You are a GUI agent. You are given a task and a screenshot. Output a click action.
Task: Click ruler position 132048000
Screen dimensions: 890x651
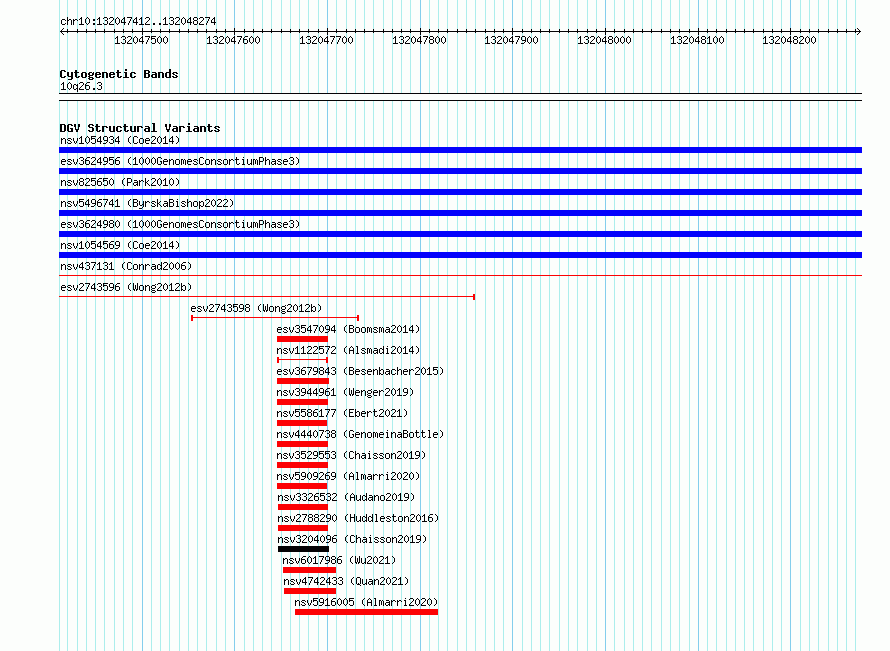tap(604, 40)
